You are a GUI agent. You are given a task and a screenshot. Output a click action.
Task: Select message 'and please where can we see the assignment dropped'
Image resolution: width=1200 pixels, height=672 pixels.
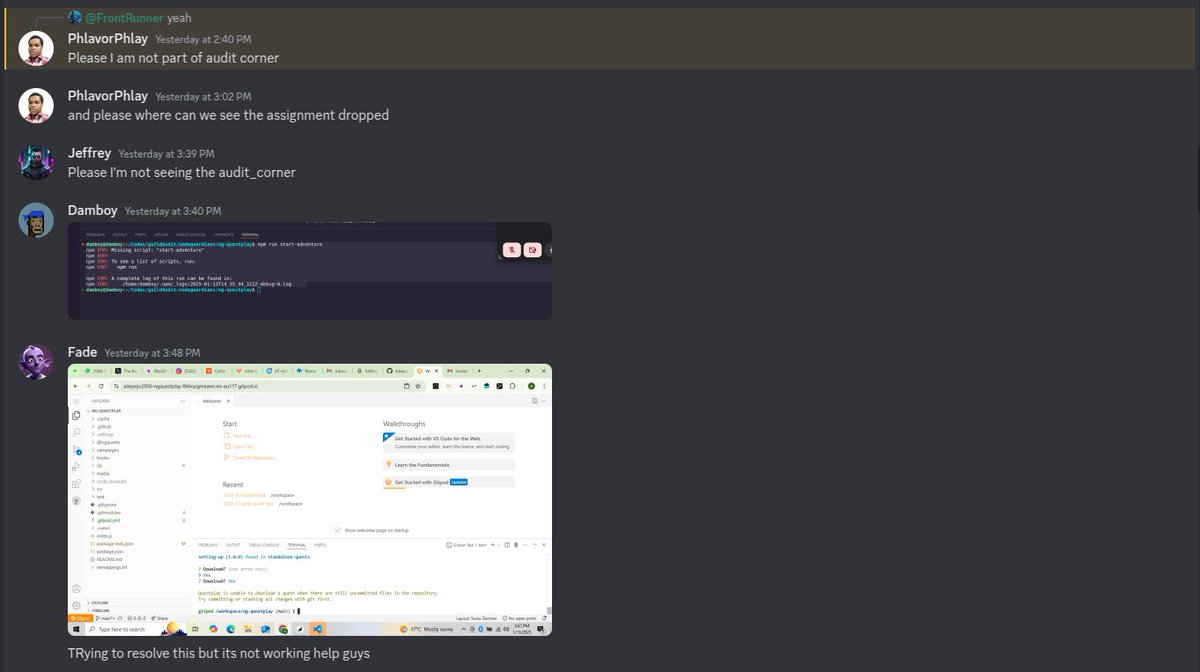click(228, 115)
